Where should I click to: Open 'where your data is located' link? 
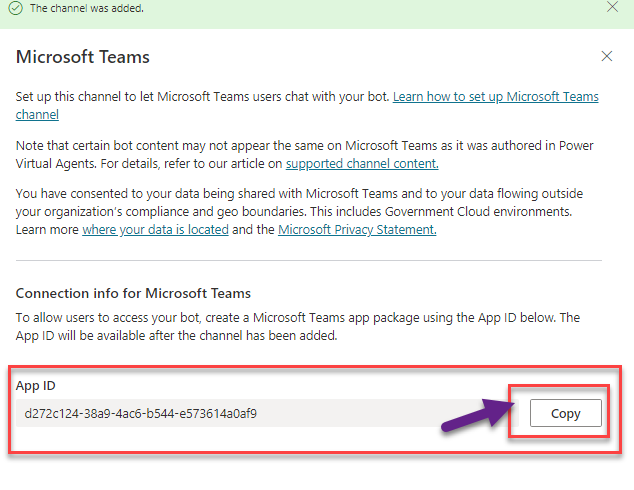[155, 230]
